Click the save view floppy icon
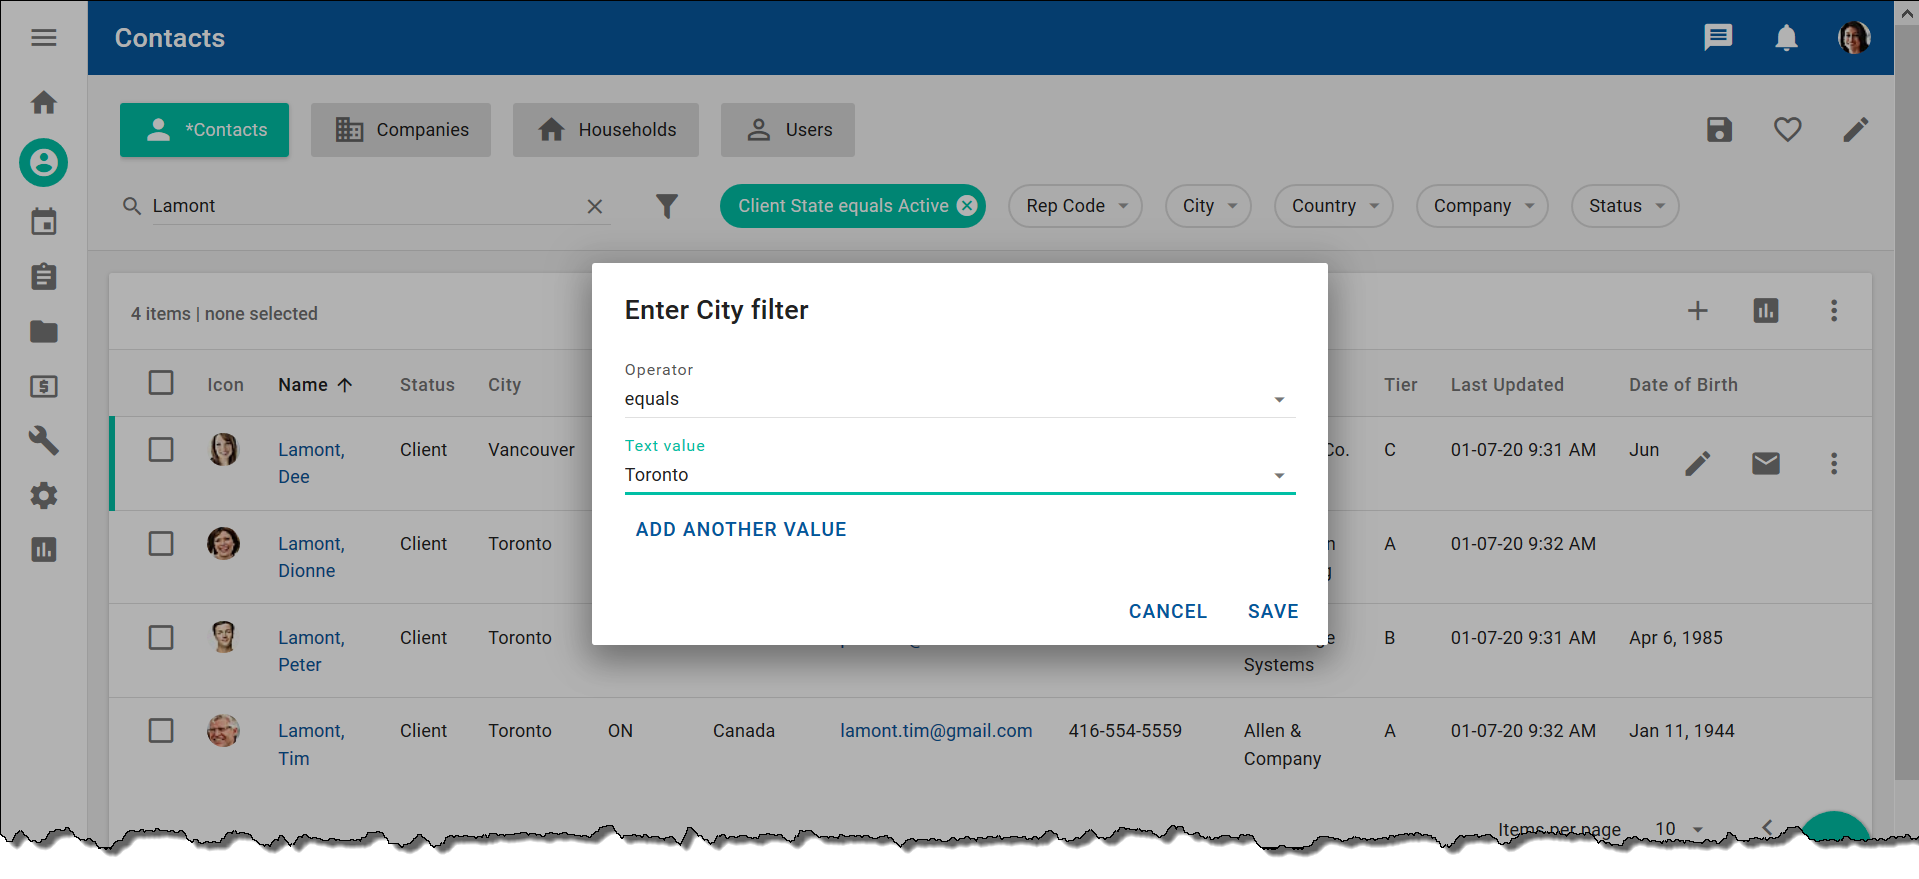 click(x=1719, y=129)
